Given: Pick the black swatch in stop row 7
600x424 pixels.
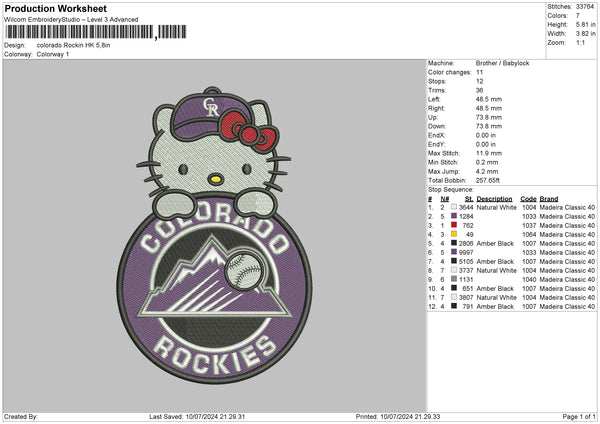Looking at the screenshot, I should click(x=454, y=261).
